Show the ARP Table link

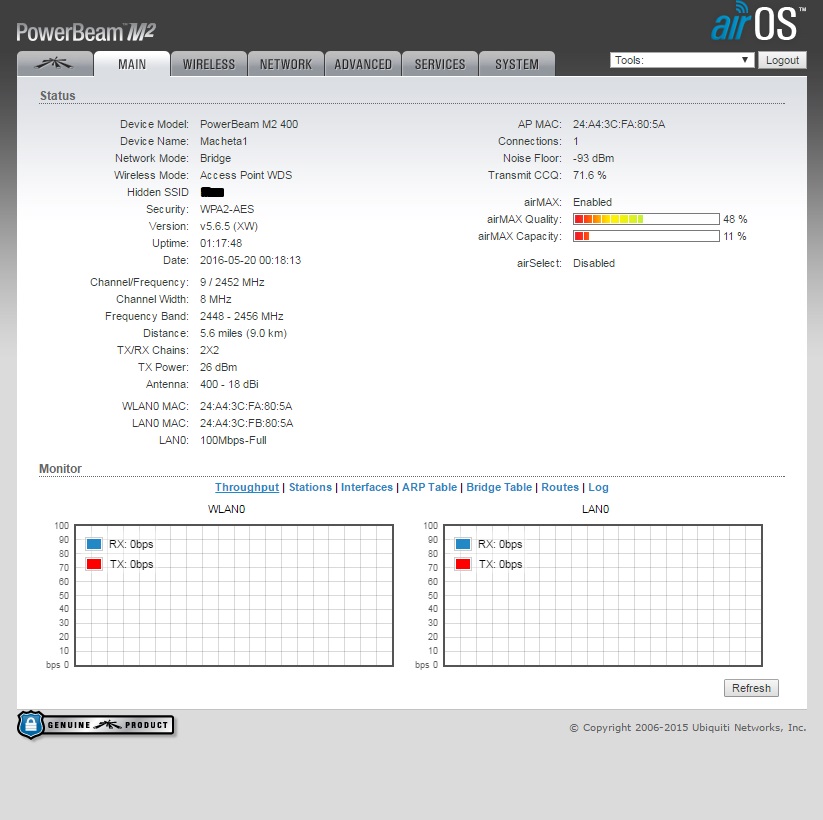click(429, 487)
